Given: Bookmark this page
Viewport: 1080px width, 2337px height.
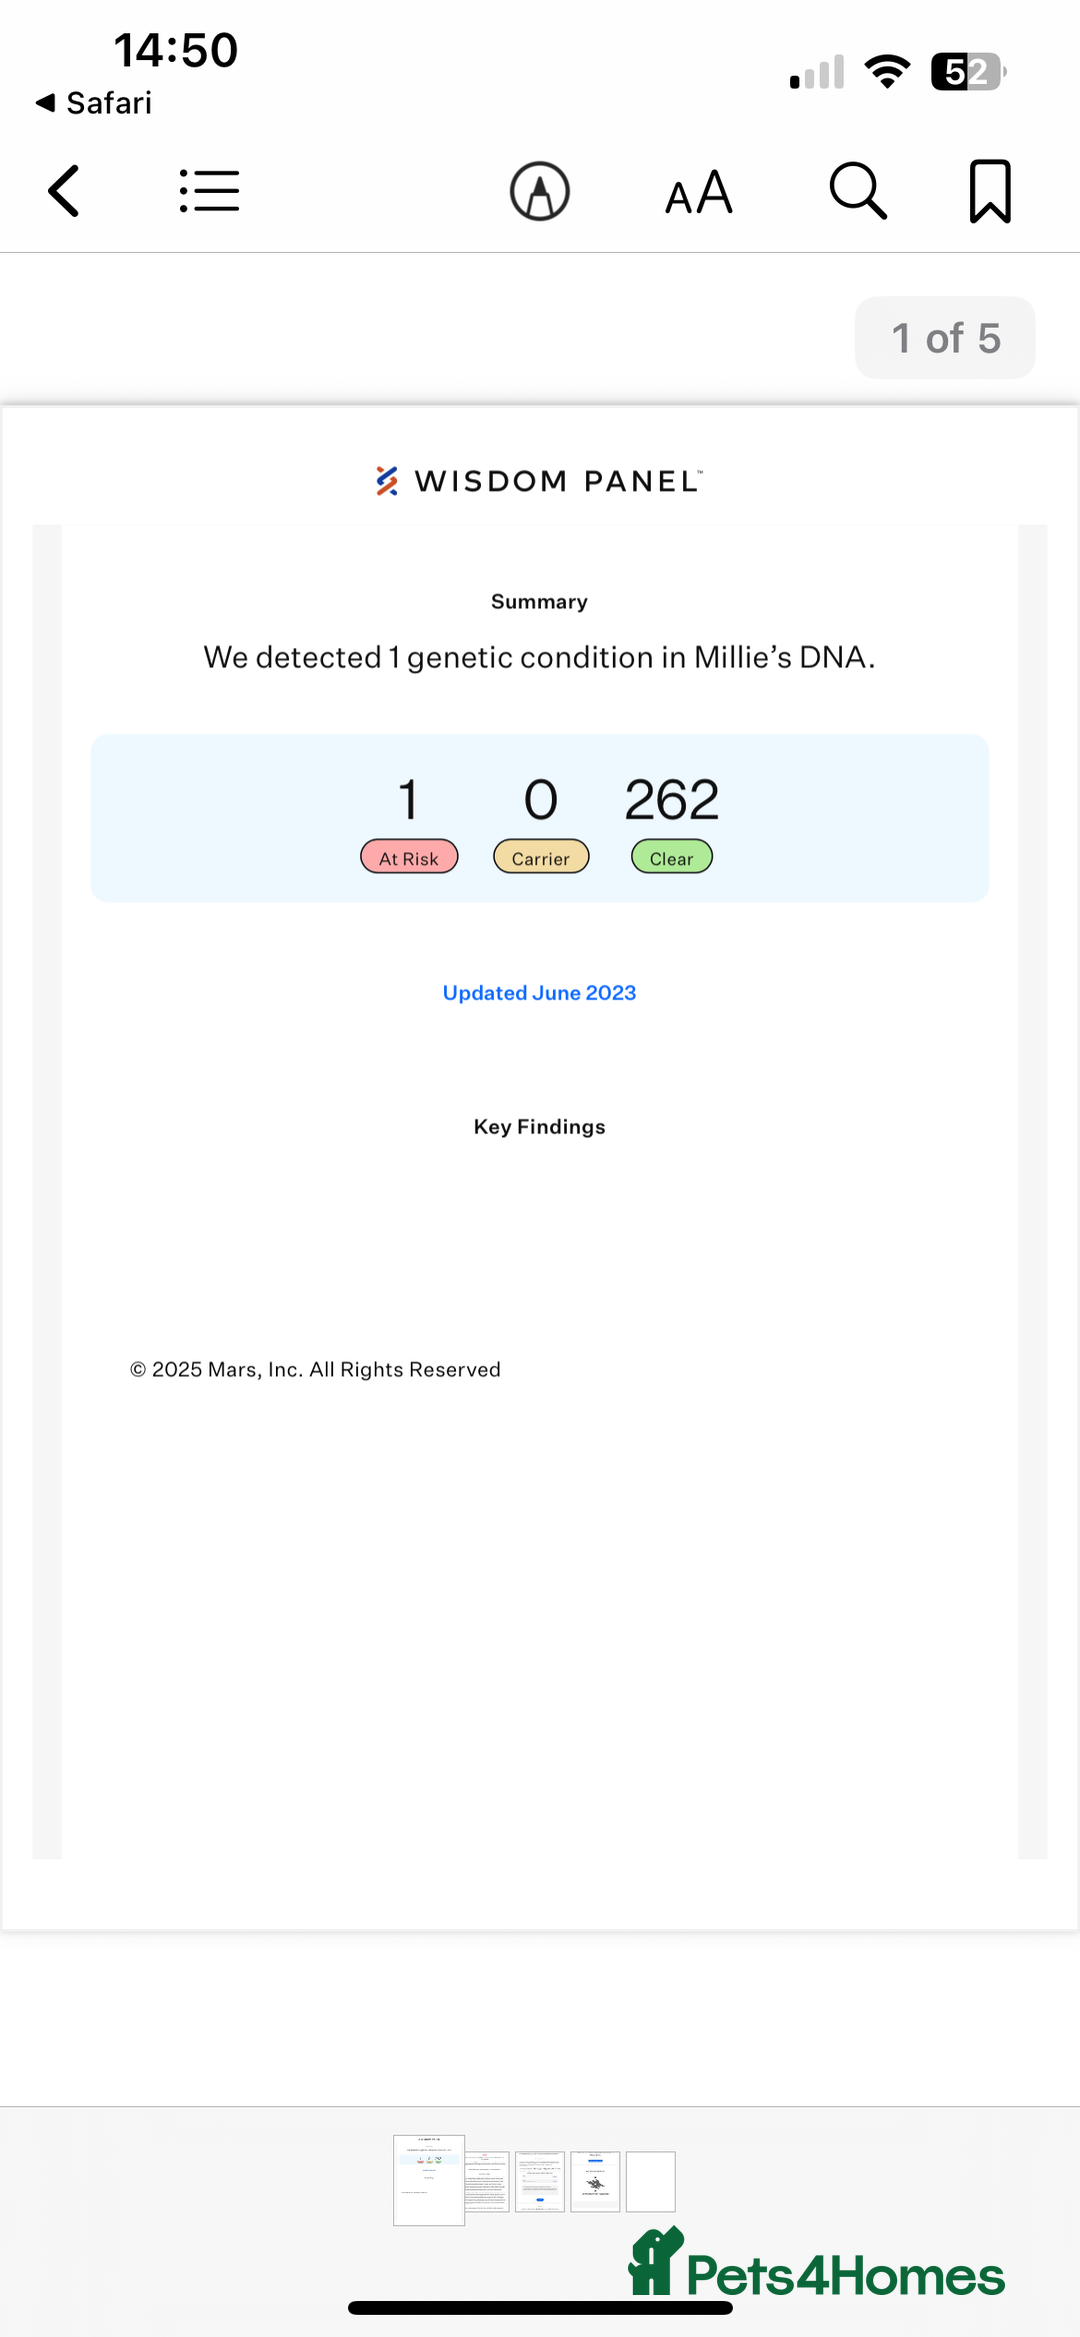Looking at the screenshot, I should point(990,191).
